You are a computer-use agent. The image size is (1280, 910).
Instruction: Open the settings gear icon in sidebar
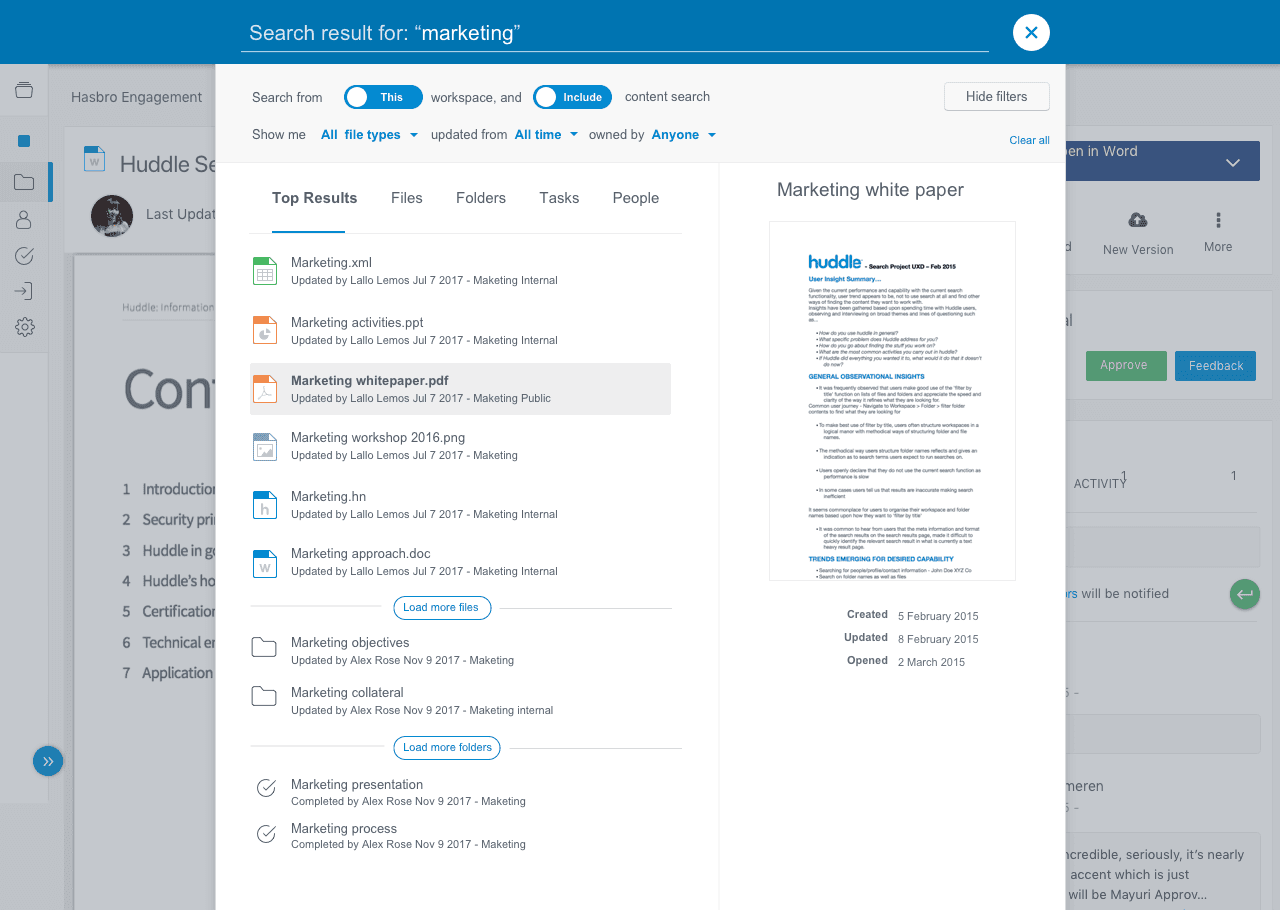pyautogui.click(x=25, y=327)
